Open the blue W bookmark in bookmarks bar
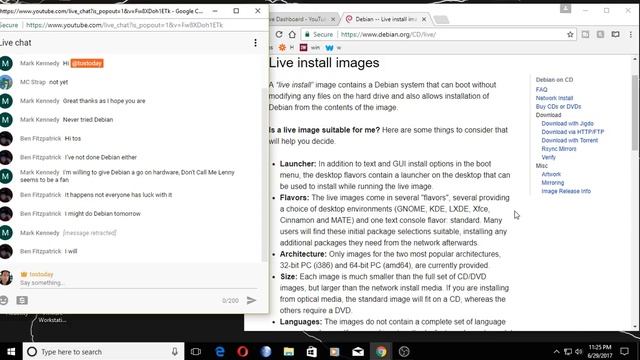640x360 pixels. [329, 48]
